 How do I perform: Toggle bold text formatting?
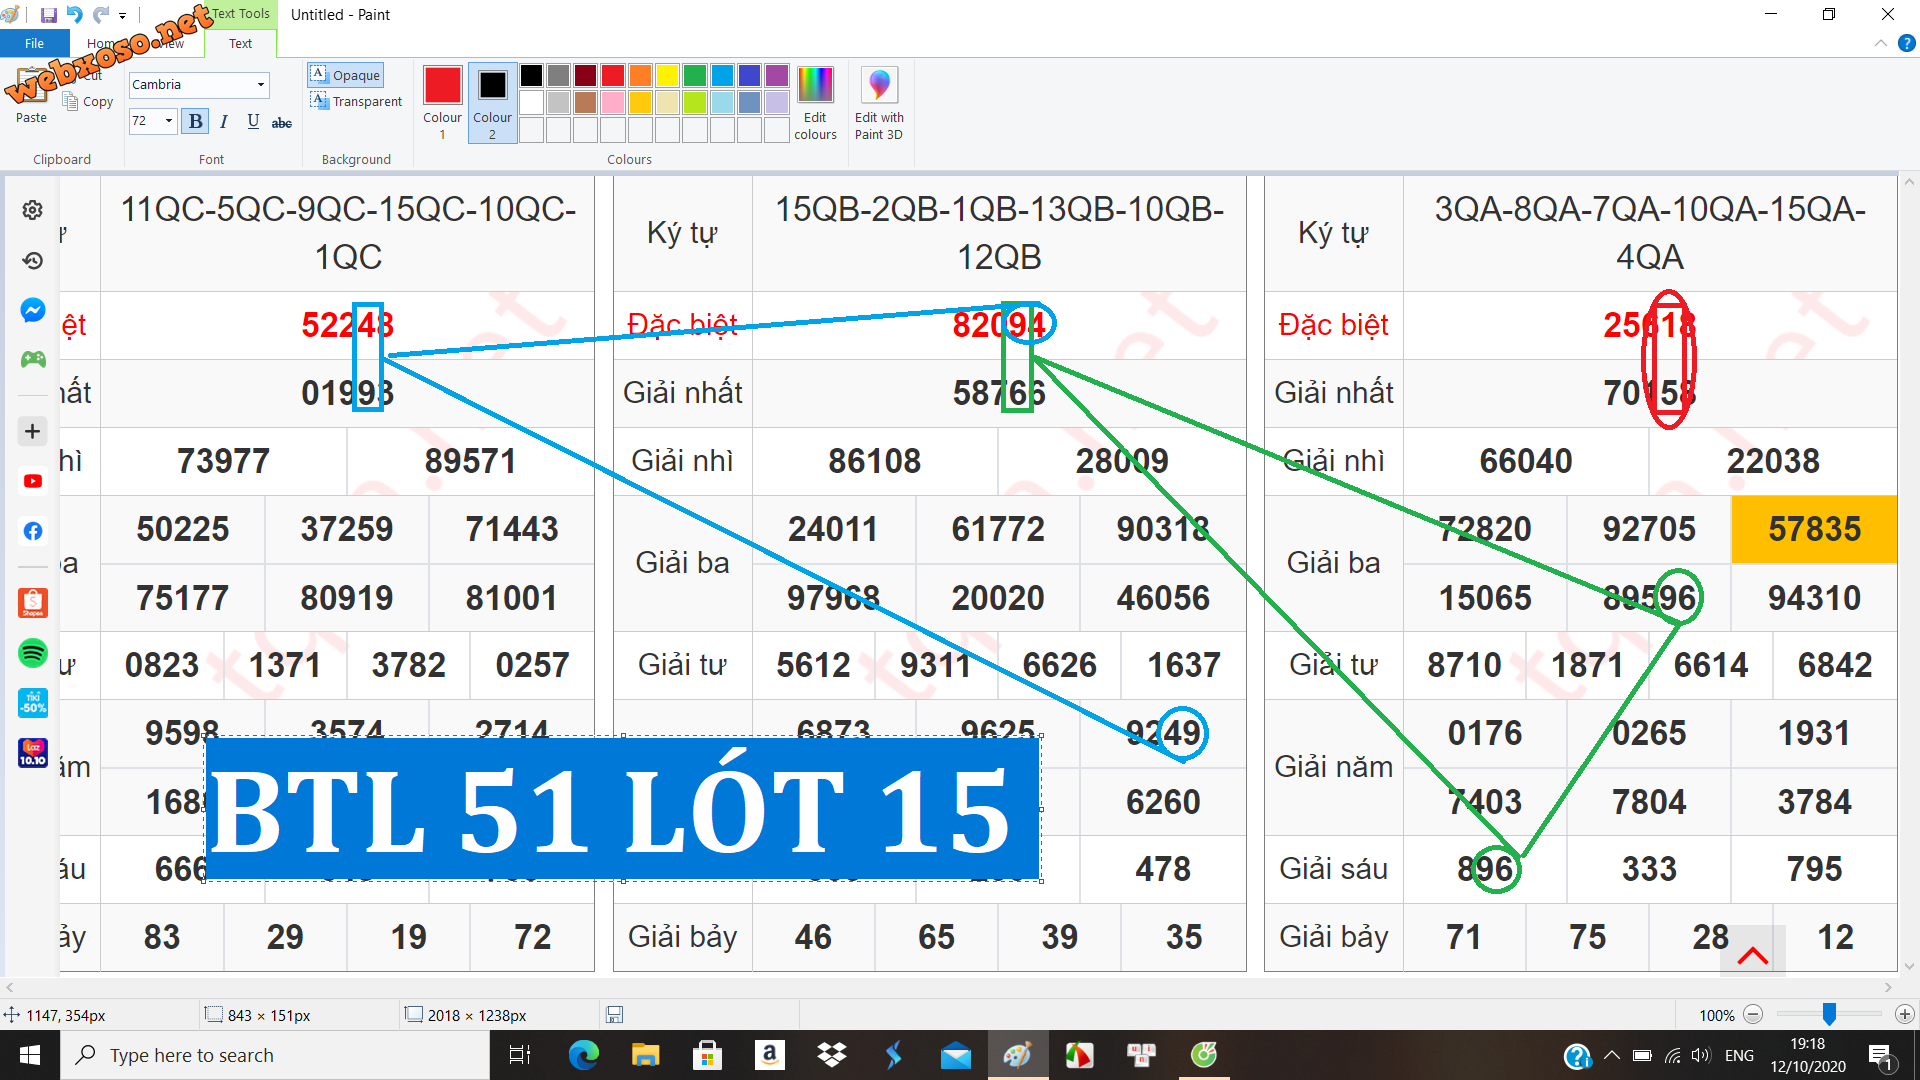coord(196,121)
